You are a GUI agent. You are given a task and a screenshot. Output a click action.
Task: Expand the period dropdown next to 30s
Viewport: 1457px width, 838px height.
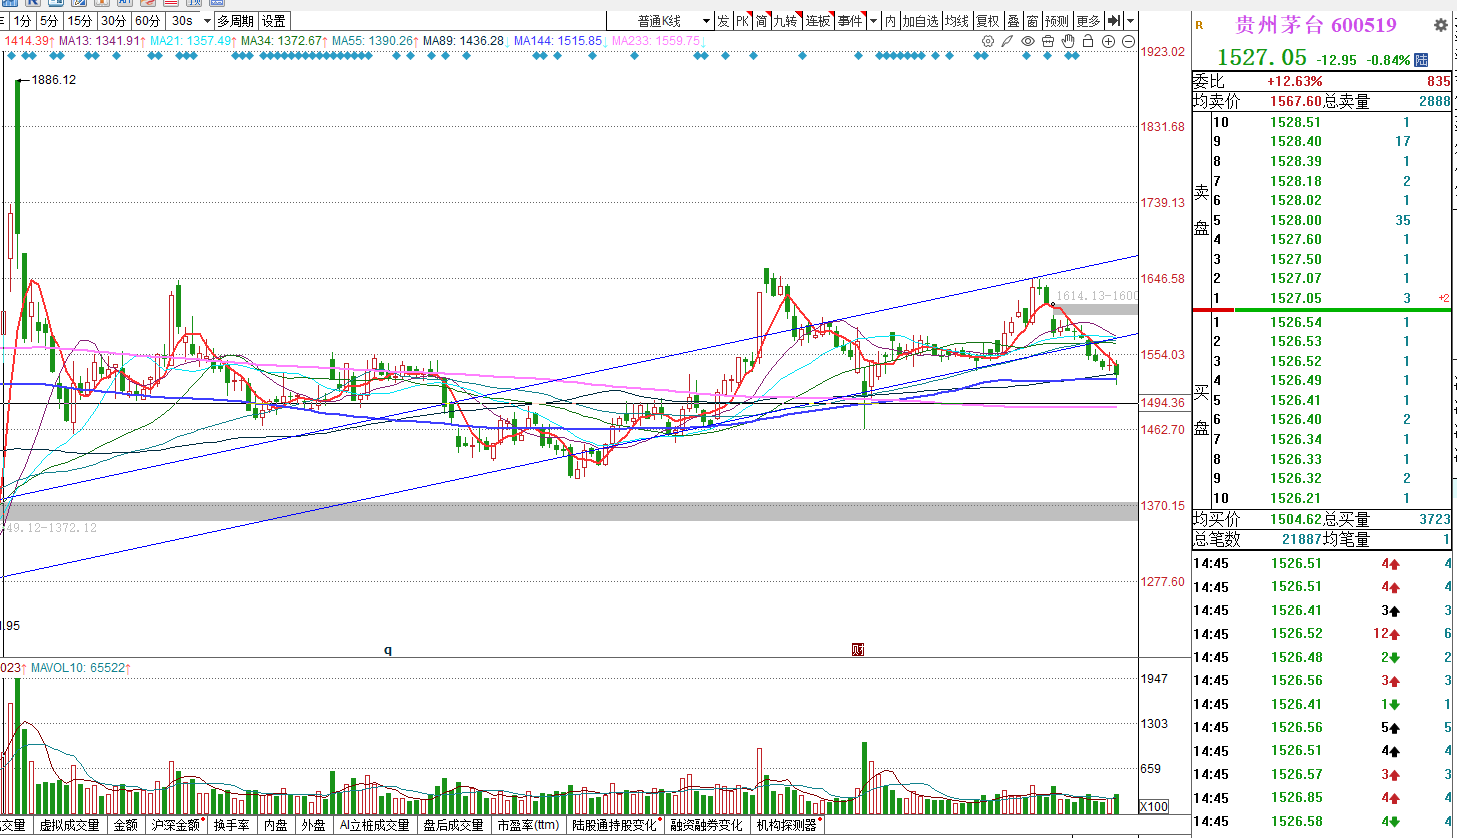tap(208, 20)
